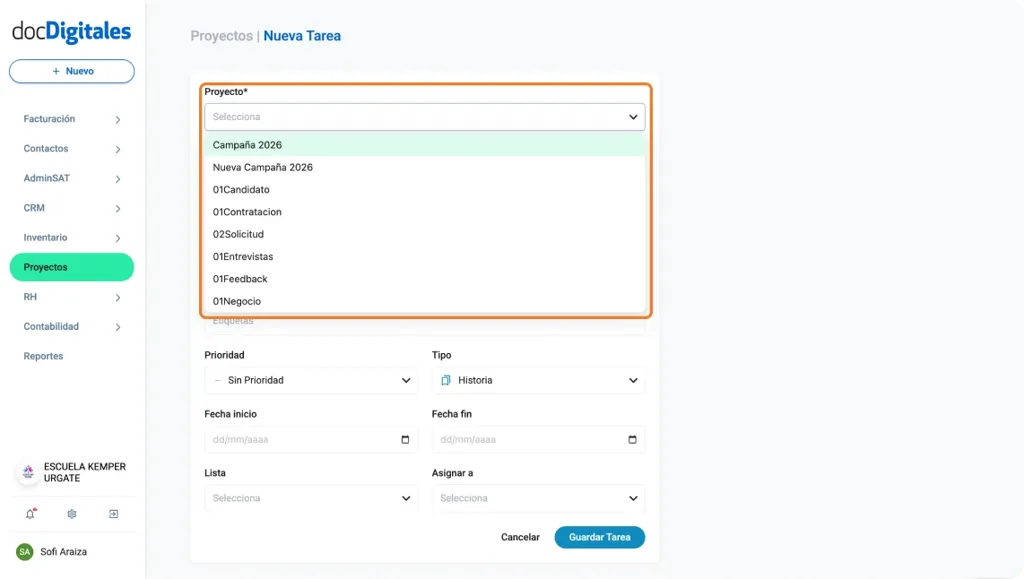Open the Lista dropdown

[311, 498]
